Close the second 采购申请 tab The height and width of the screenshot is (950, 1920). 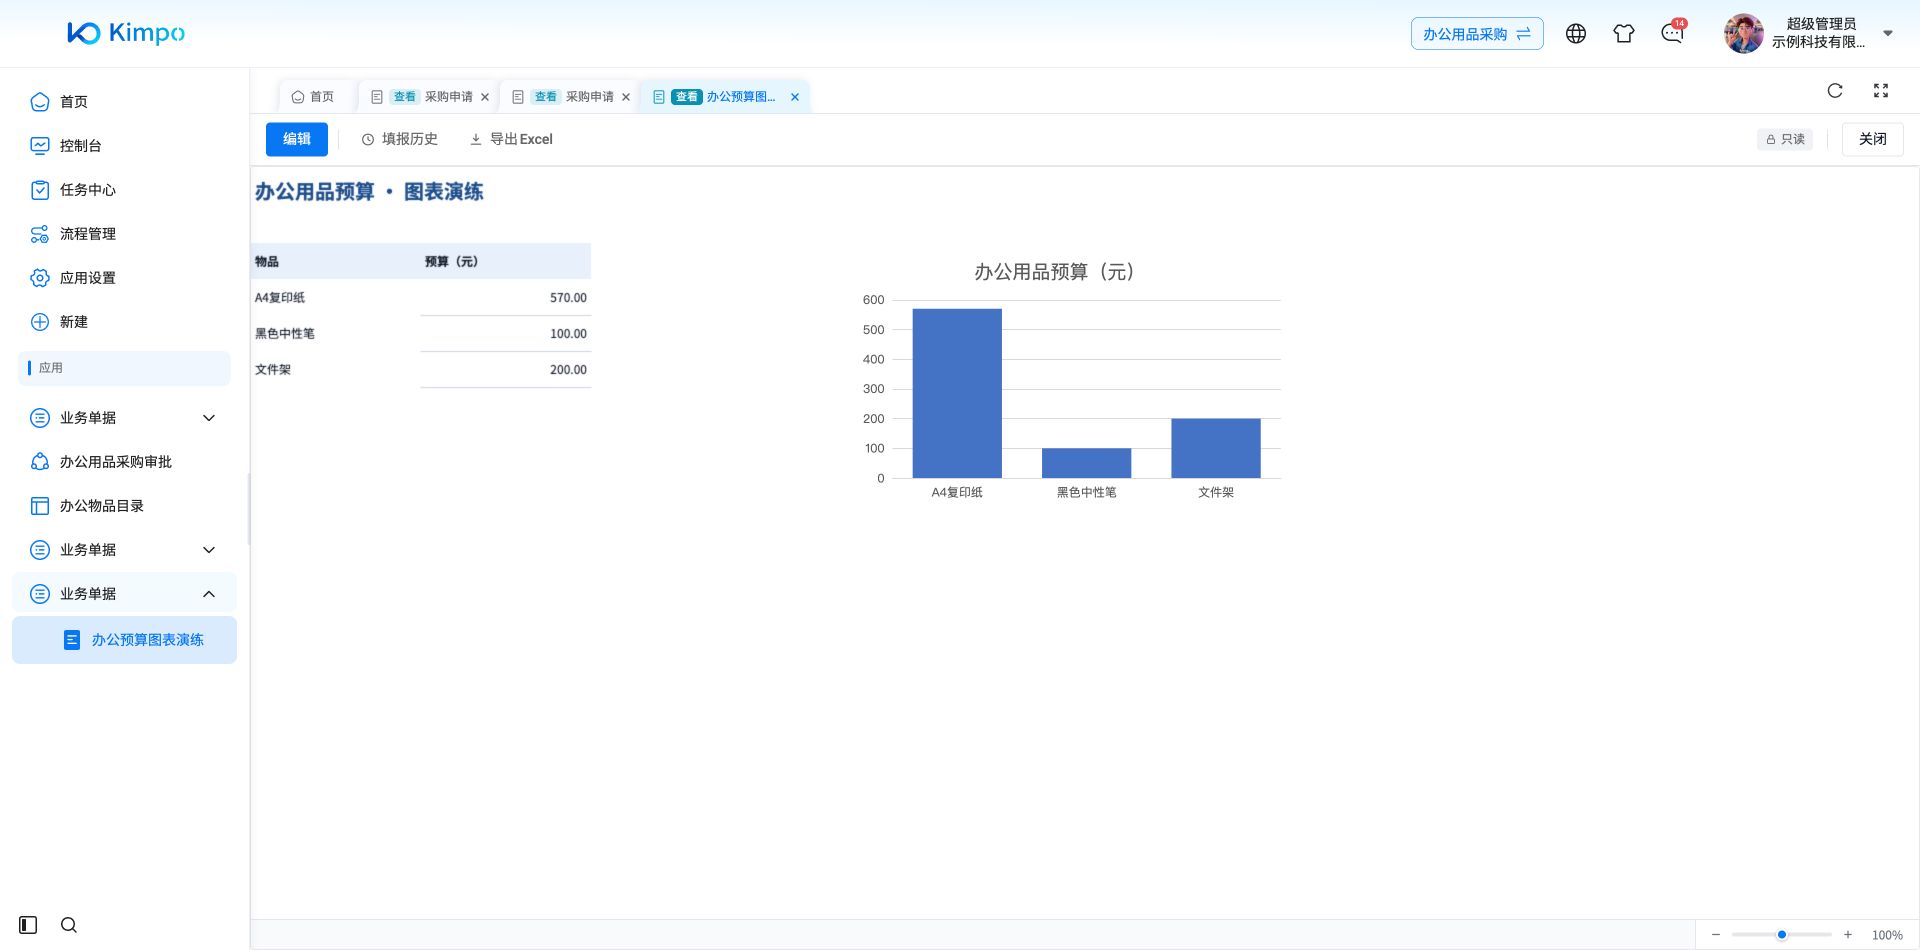pos(626,97)
